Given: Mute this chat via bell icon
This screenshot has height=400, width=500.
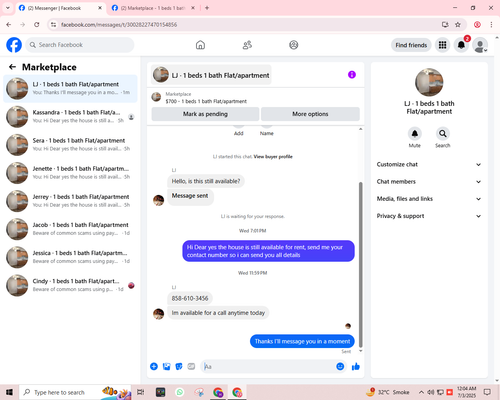Looking at the screenshot, I should point(415,134).
